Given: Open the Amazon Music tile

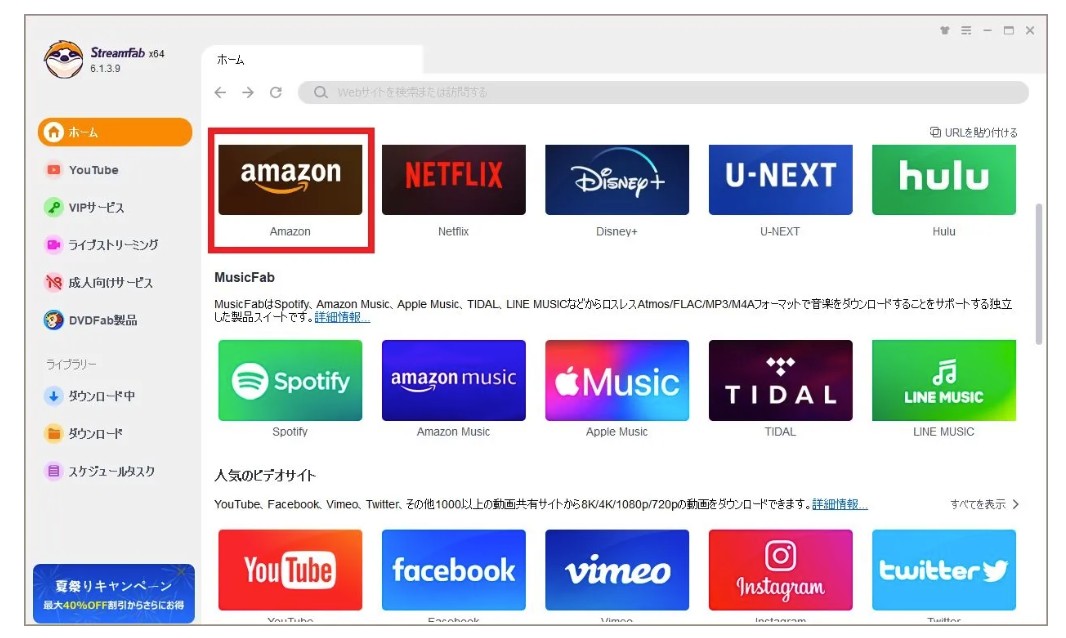Looking at the screenshot, I should click(453, 380).
